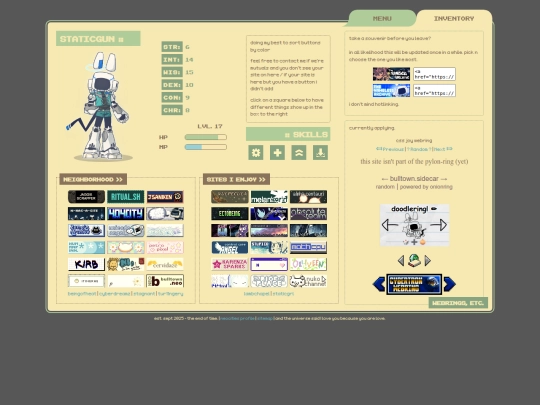Screen dimensions: 540x405
Task: Click the blue souvenir button image
Action: pyautogui.click(x=391, y=91)
